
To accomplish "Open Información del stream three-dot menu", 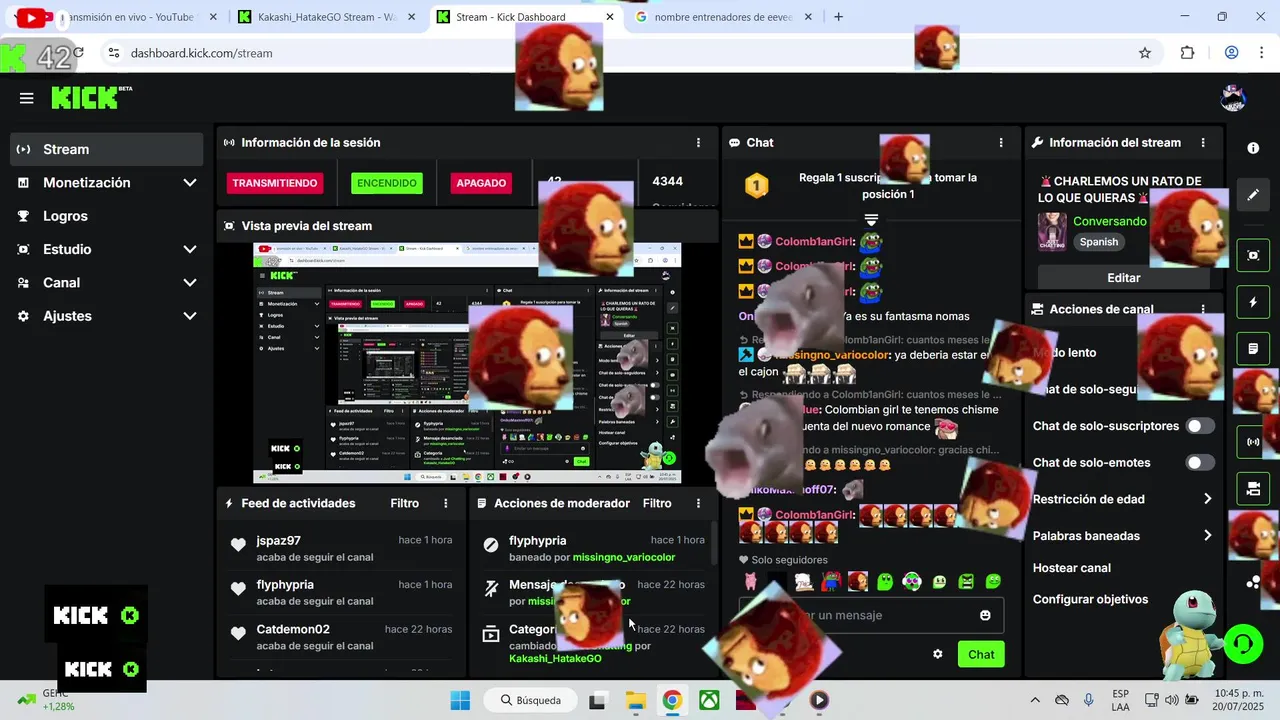I will pyautogui.click(x=1203, y=143).
